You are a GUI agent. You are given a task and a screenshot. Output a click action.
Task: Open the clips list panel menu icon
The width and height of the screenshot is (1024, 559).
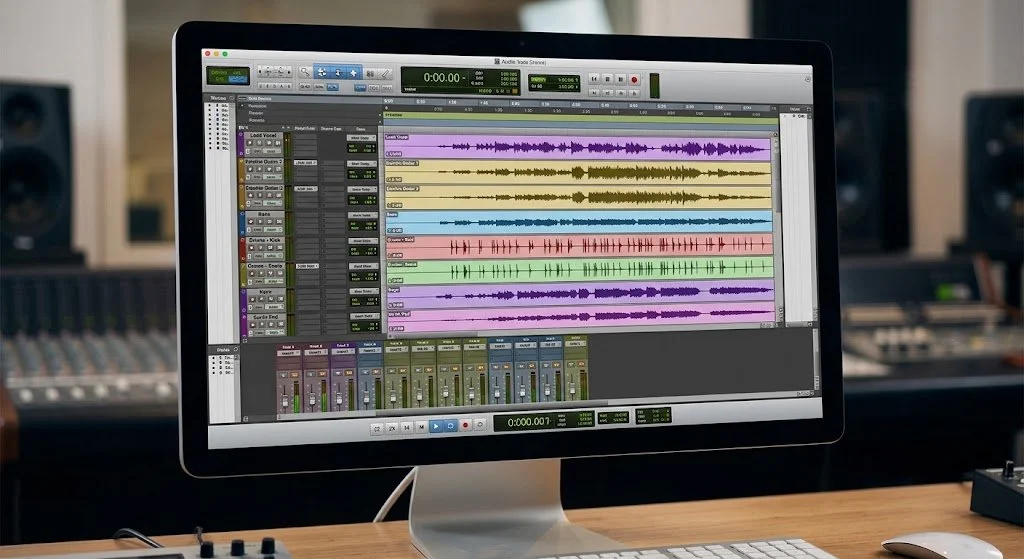coord(808,109)
